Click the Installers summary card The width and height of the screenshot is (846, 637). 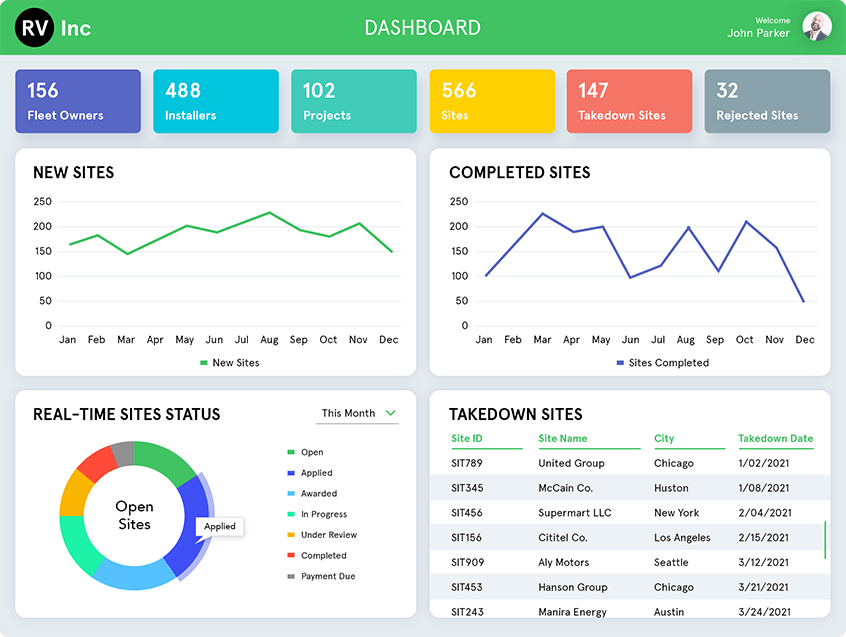(216, 101)
